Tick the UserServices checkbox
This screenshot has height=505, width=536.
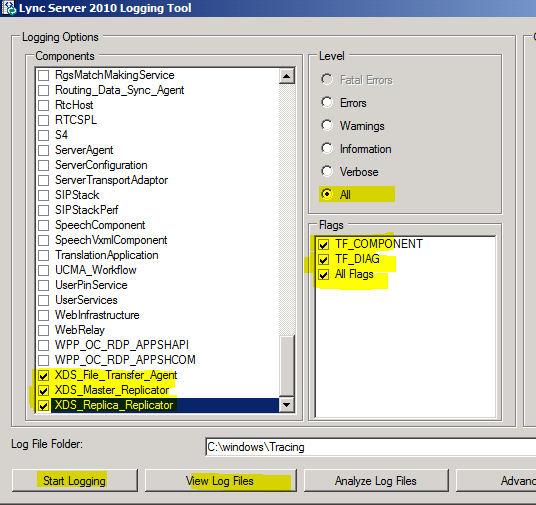(43, 300)
